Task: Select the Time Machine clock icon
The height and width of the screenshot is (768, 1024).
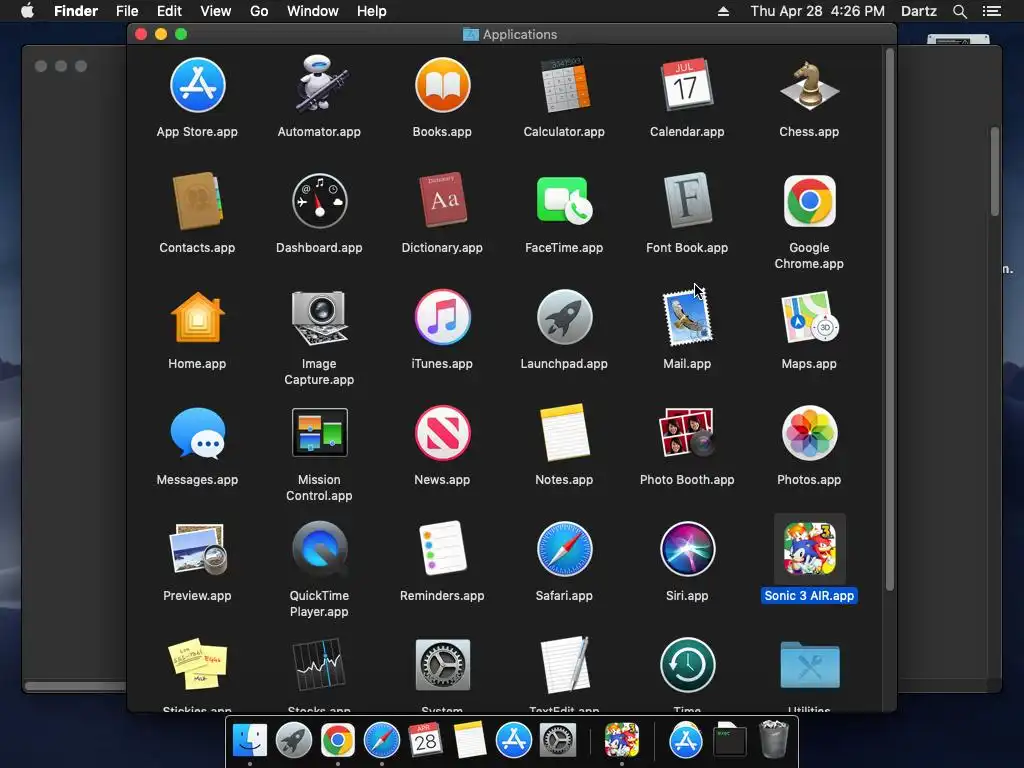Action: tap(687, 665)
